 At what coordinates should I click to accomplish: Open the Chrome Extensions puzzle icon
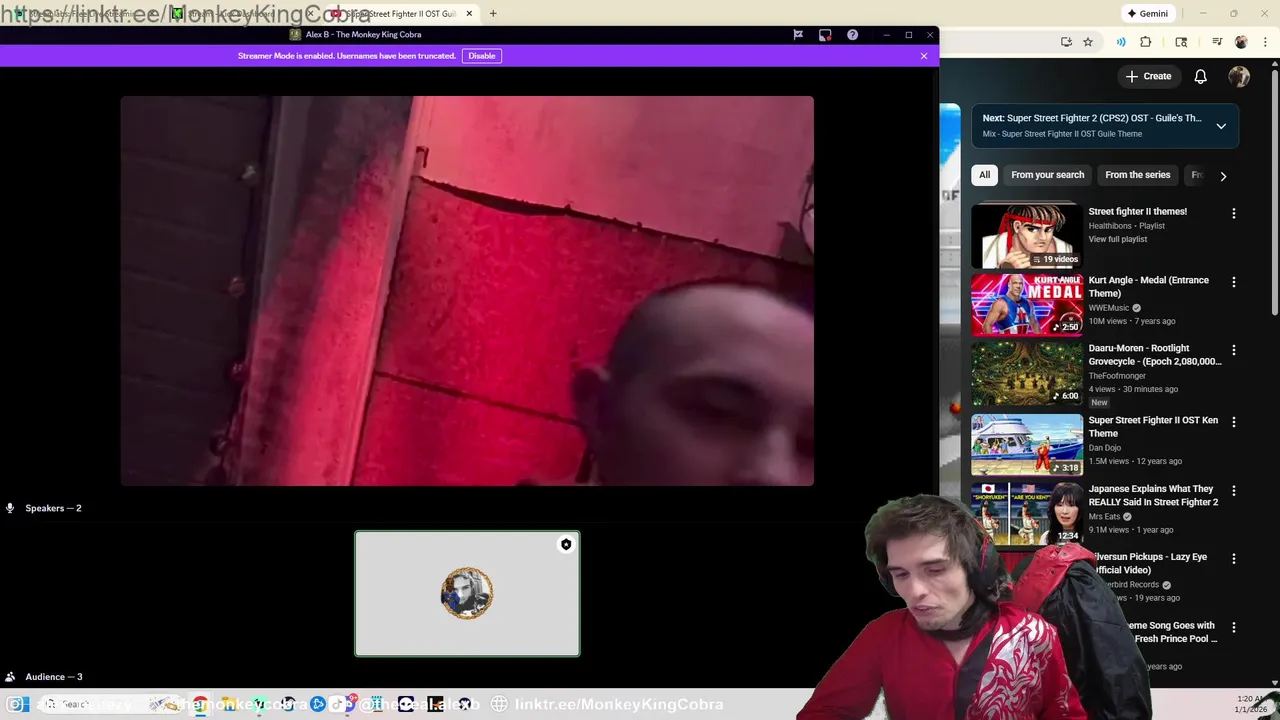point(1146,42)
